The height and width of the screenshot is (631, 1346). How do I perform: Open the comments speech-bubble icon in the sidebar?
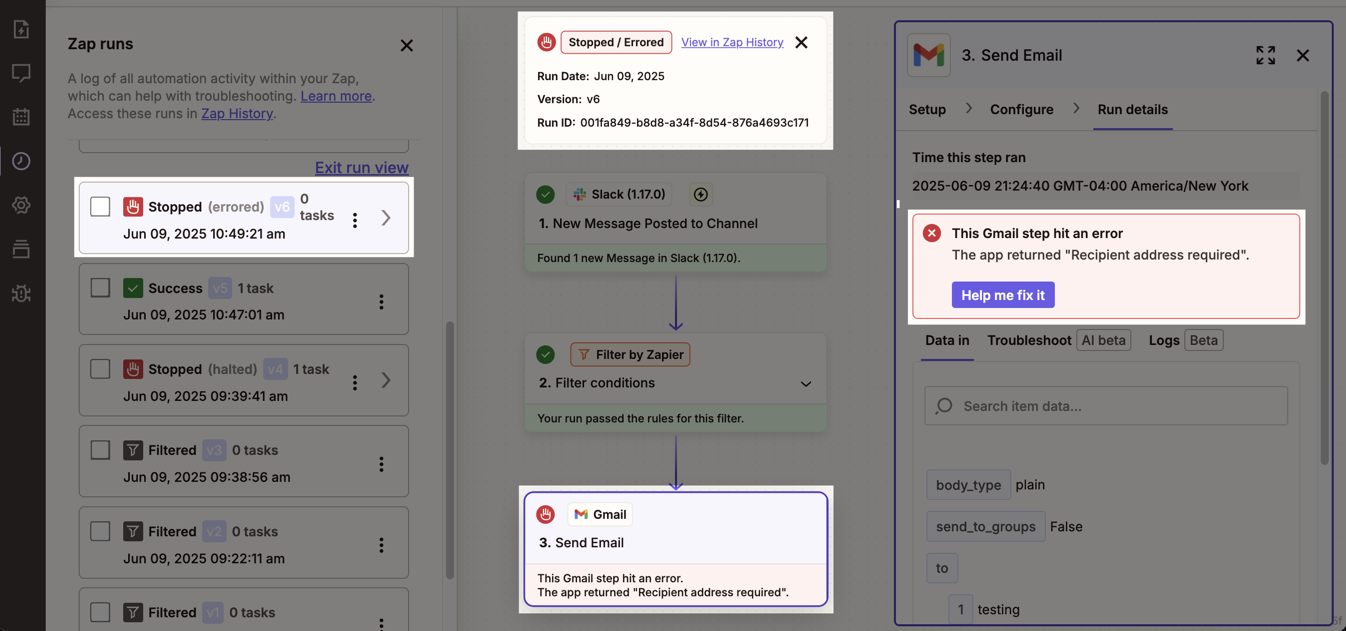coord(21,73)
